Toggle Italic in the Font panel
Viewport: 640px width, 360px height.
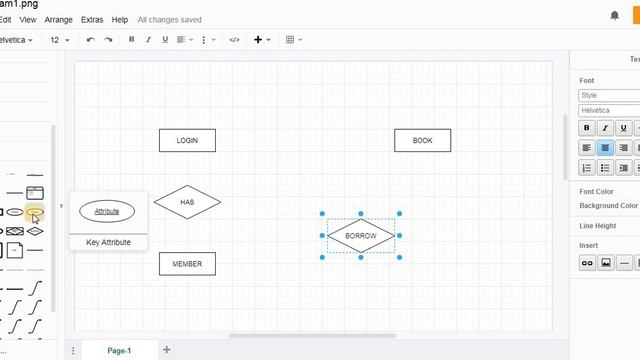tap(605, 128)
